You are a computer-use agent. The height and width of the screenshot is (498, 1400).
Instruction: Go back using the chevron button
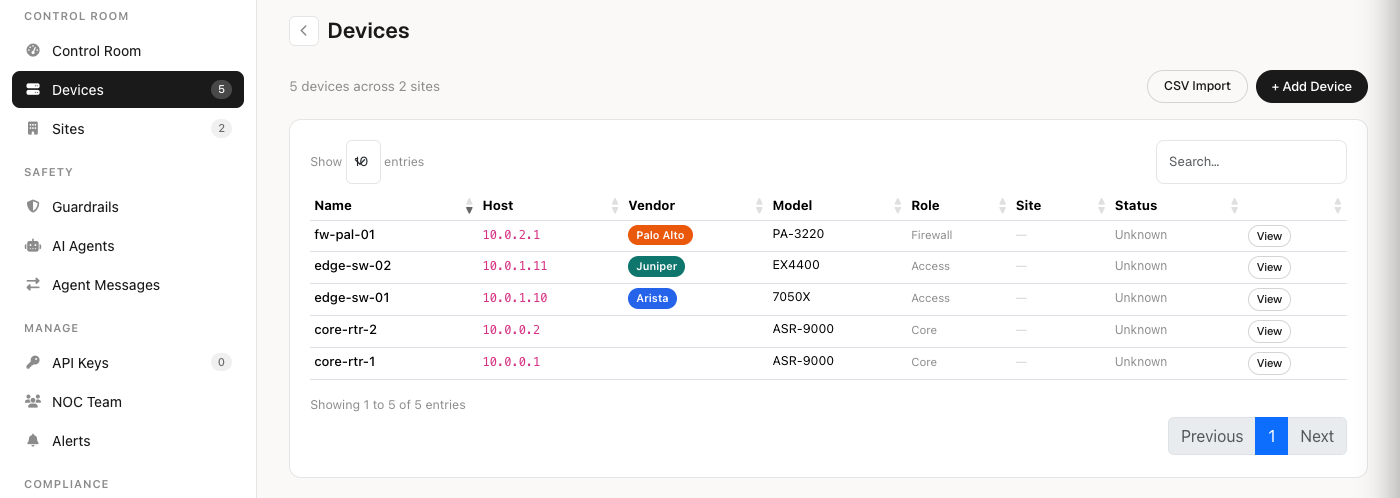tap(304, 31)
